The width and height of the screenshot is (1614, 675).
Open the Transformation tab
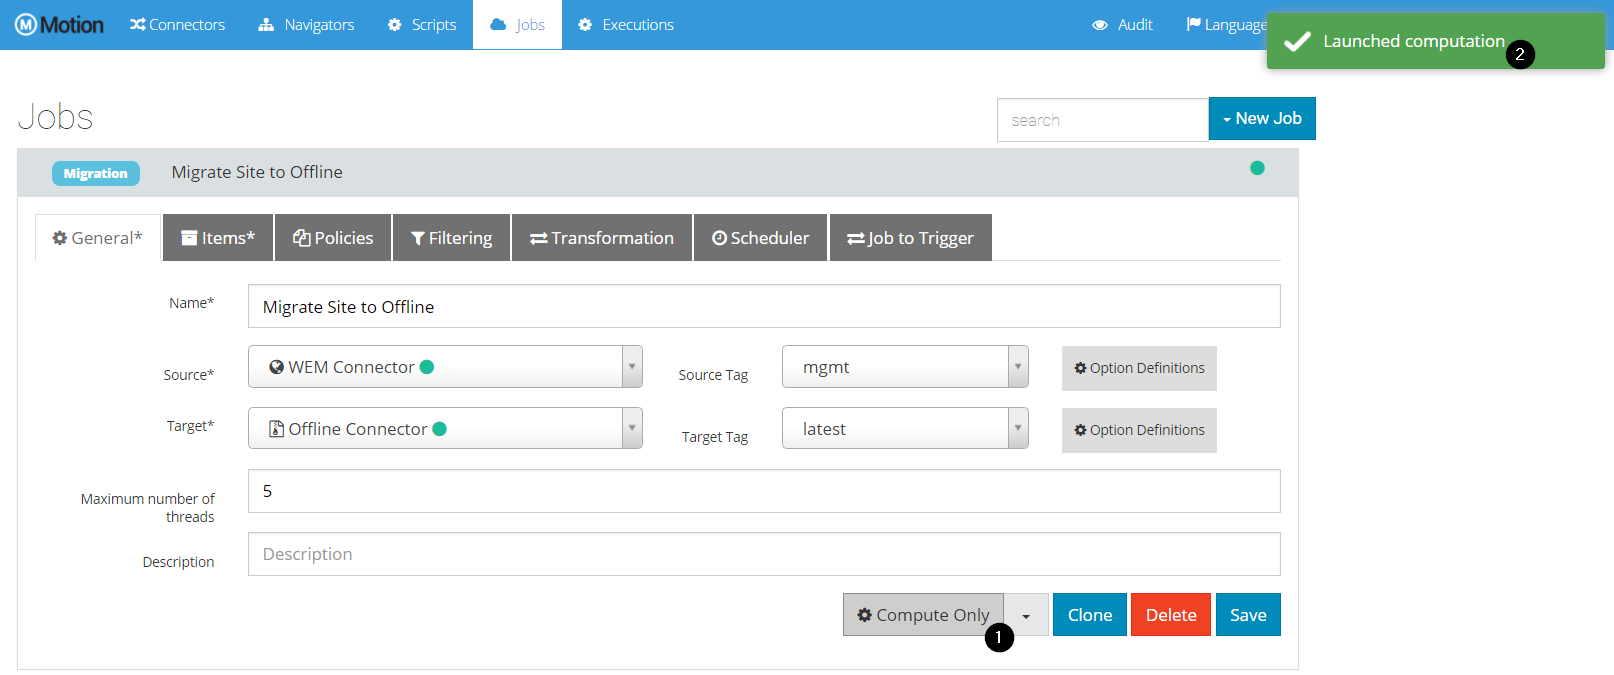point(602,238)
